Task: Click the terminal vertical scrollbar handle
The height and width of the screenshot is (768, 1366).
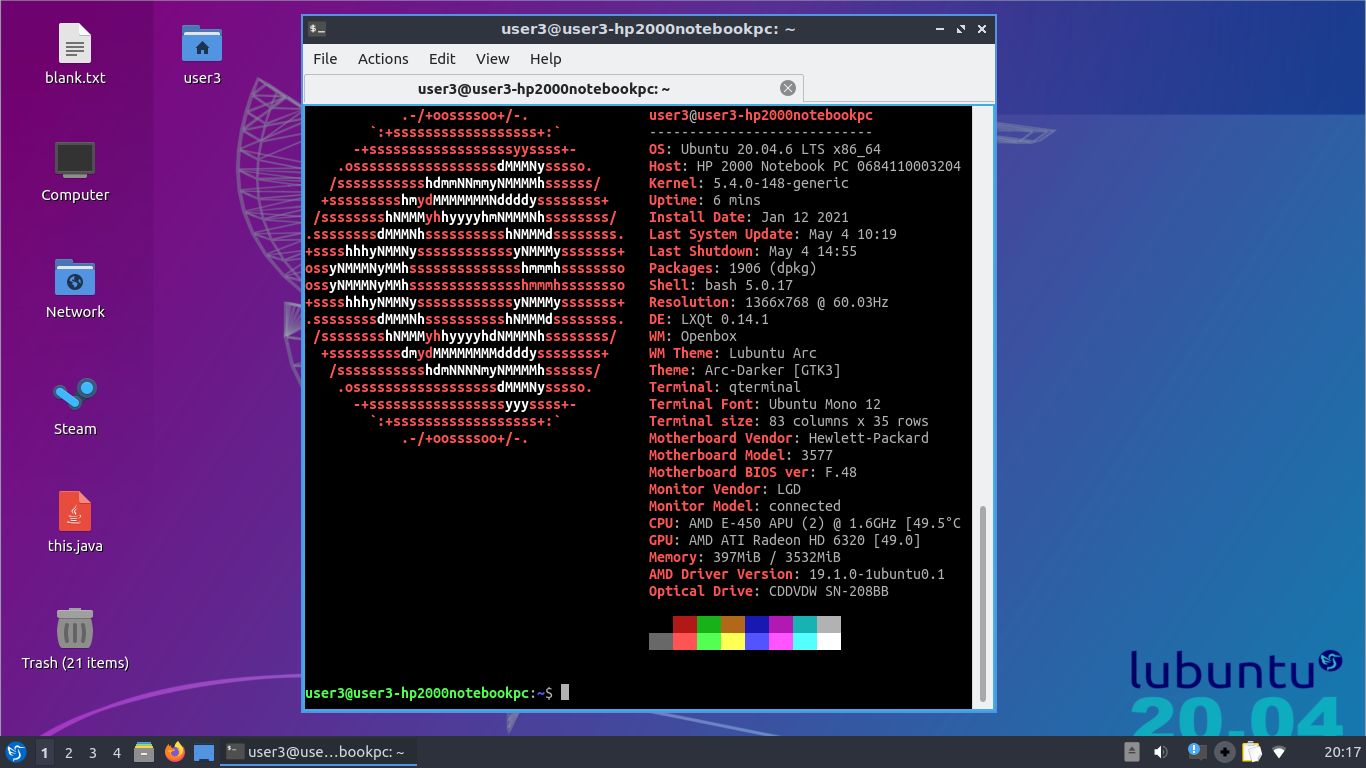Action: pos(982,603)
